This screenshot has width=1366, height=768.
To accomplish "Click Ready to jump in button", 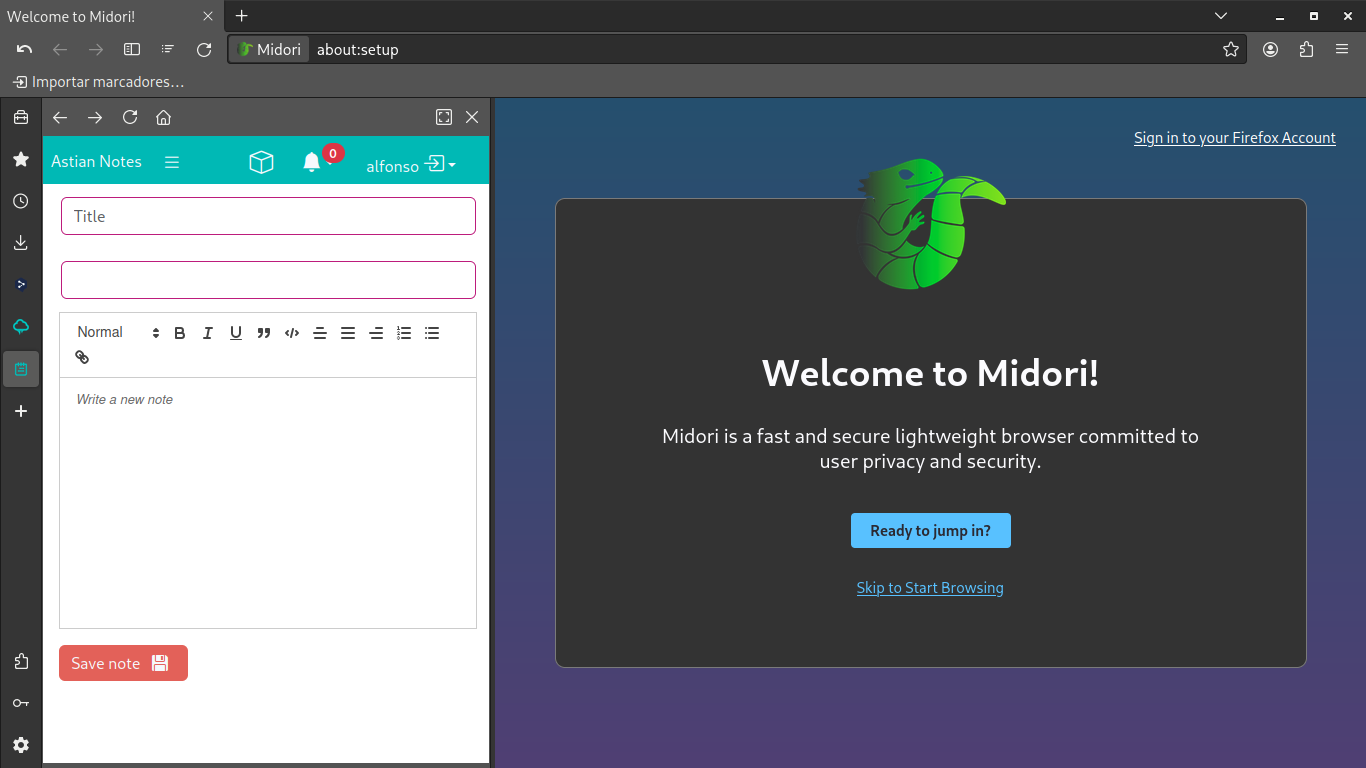I will (931, 531).
